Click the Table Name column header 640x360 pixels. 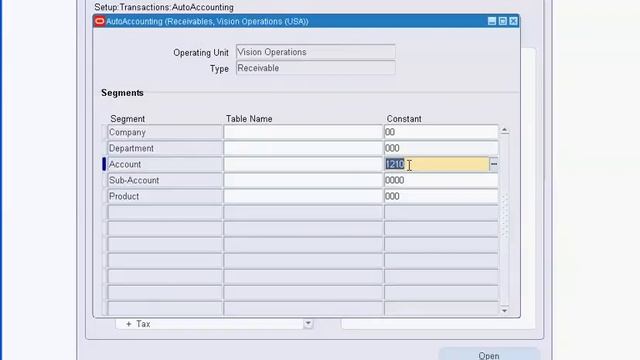(x=249, y=119)
